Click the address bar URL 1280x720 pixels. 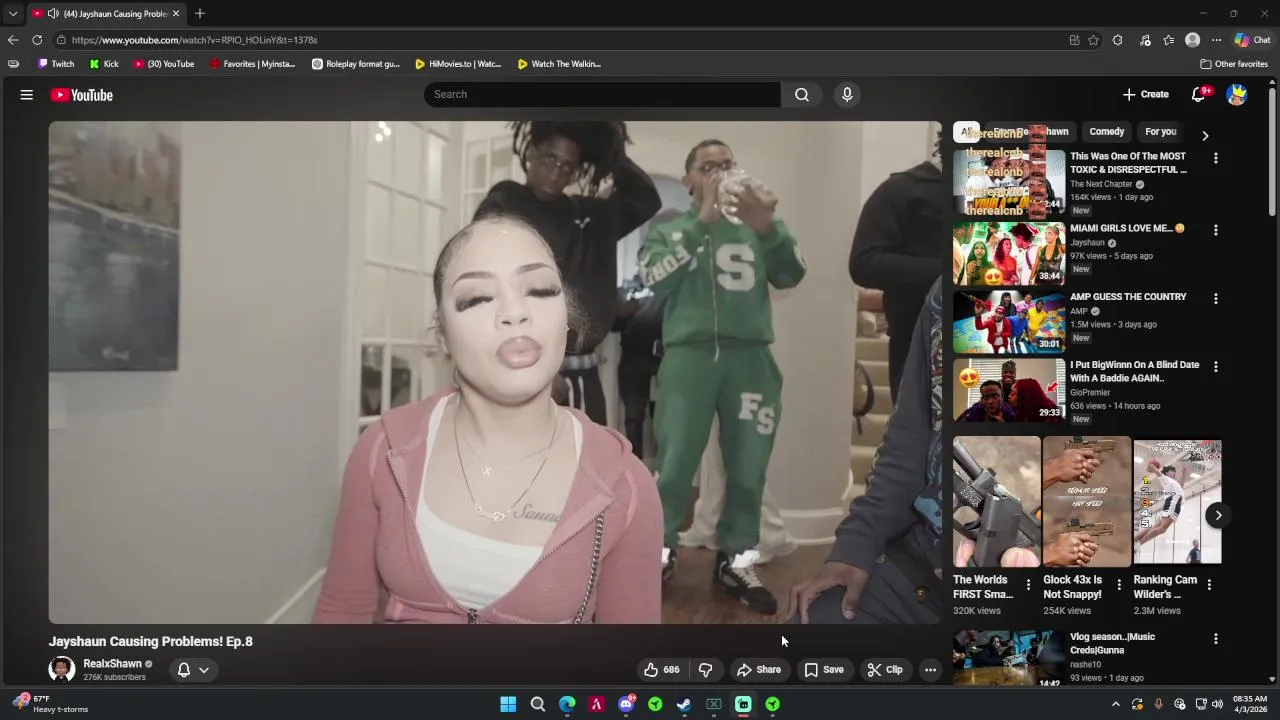coord(194,40)
